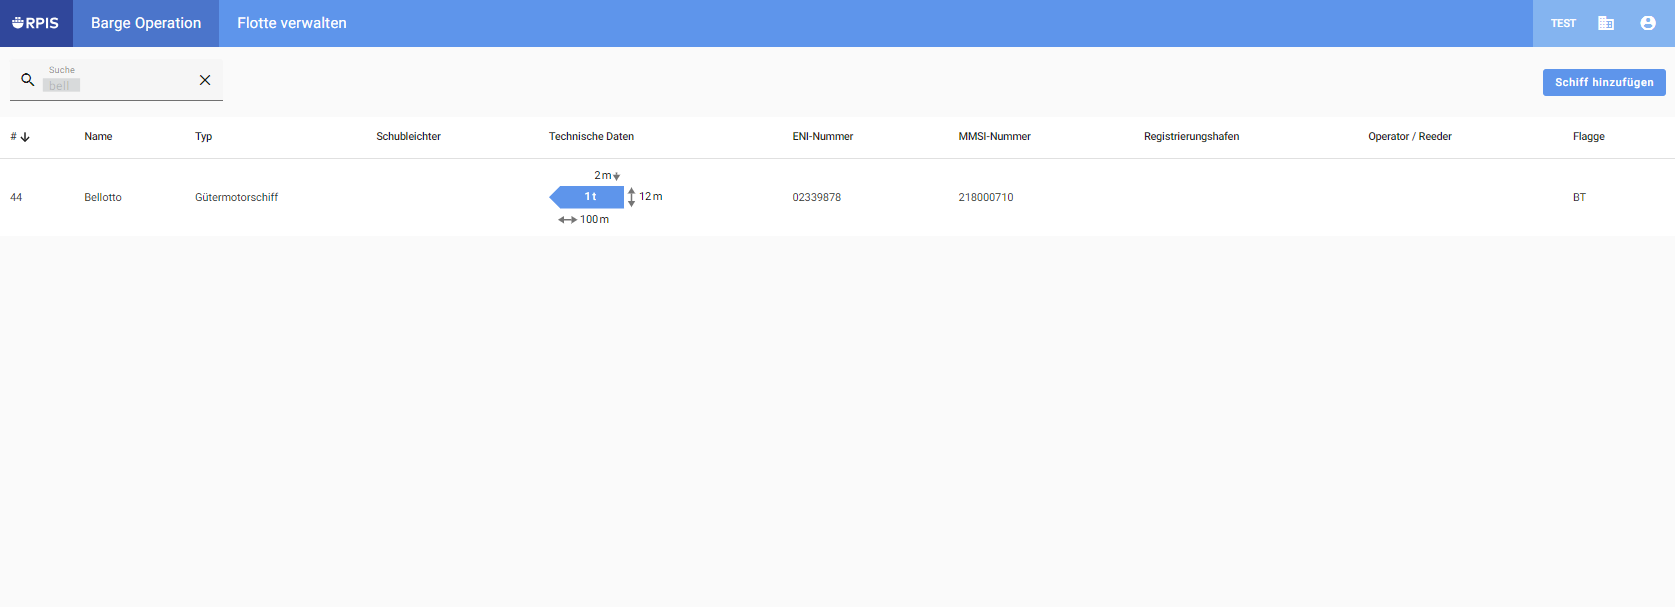Toggle sort by # column arrow
1675x607 pixels.
(25, 137)
